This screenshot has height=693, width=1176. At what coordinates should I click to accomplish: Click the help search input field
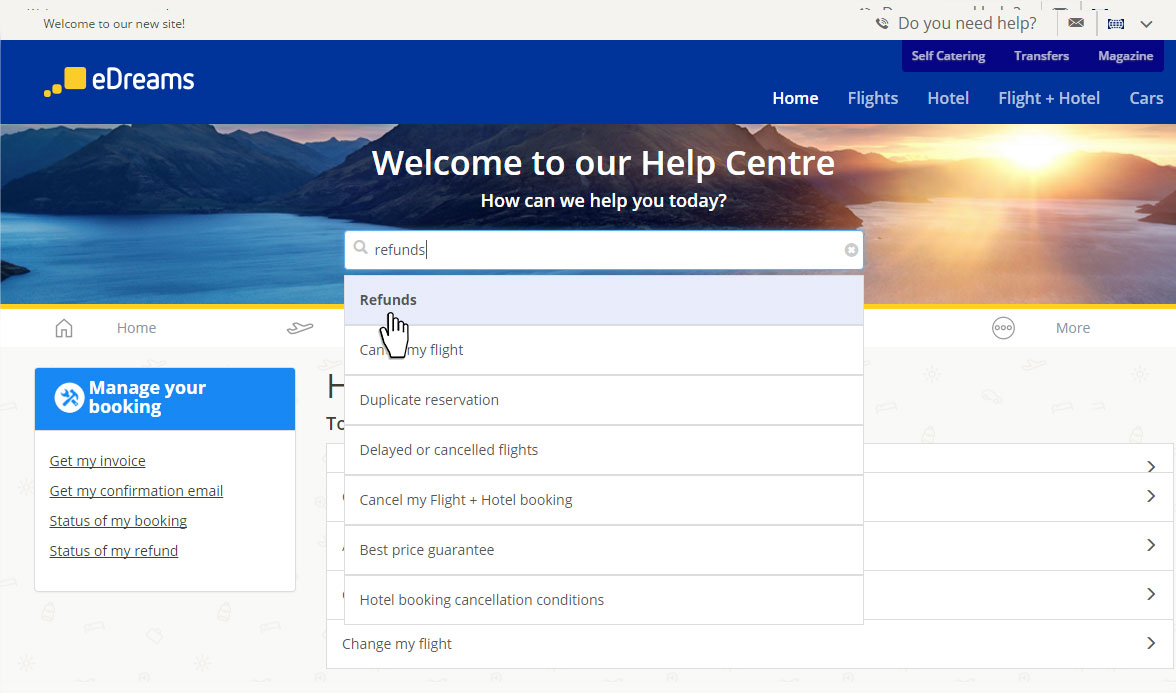[x=600, y=250]
